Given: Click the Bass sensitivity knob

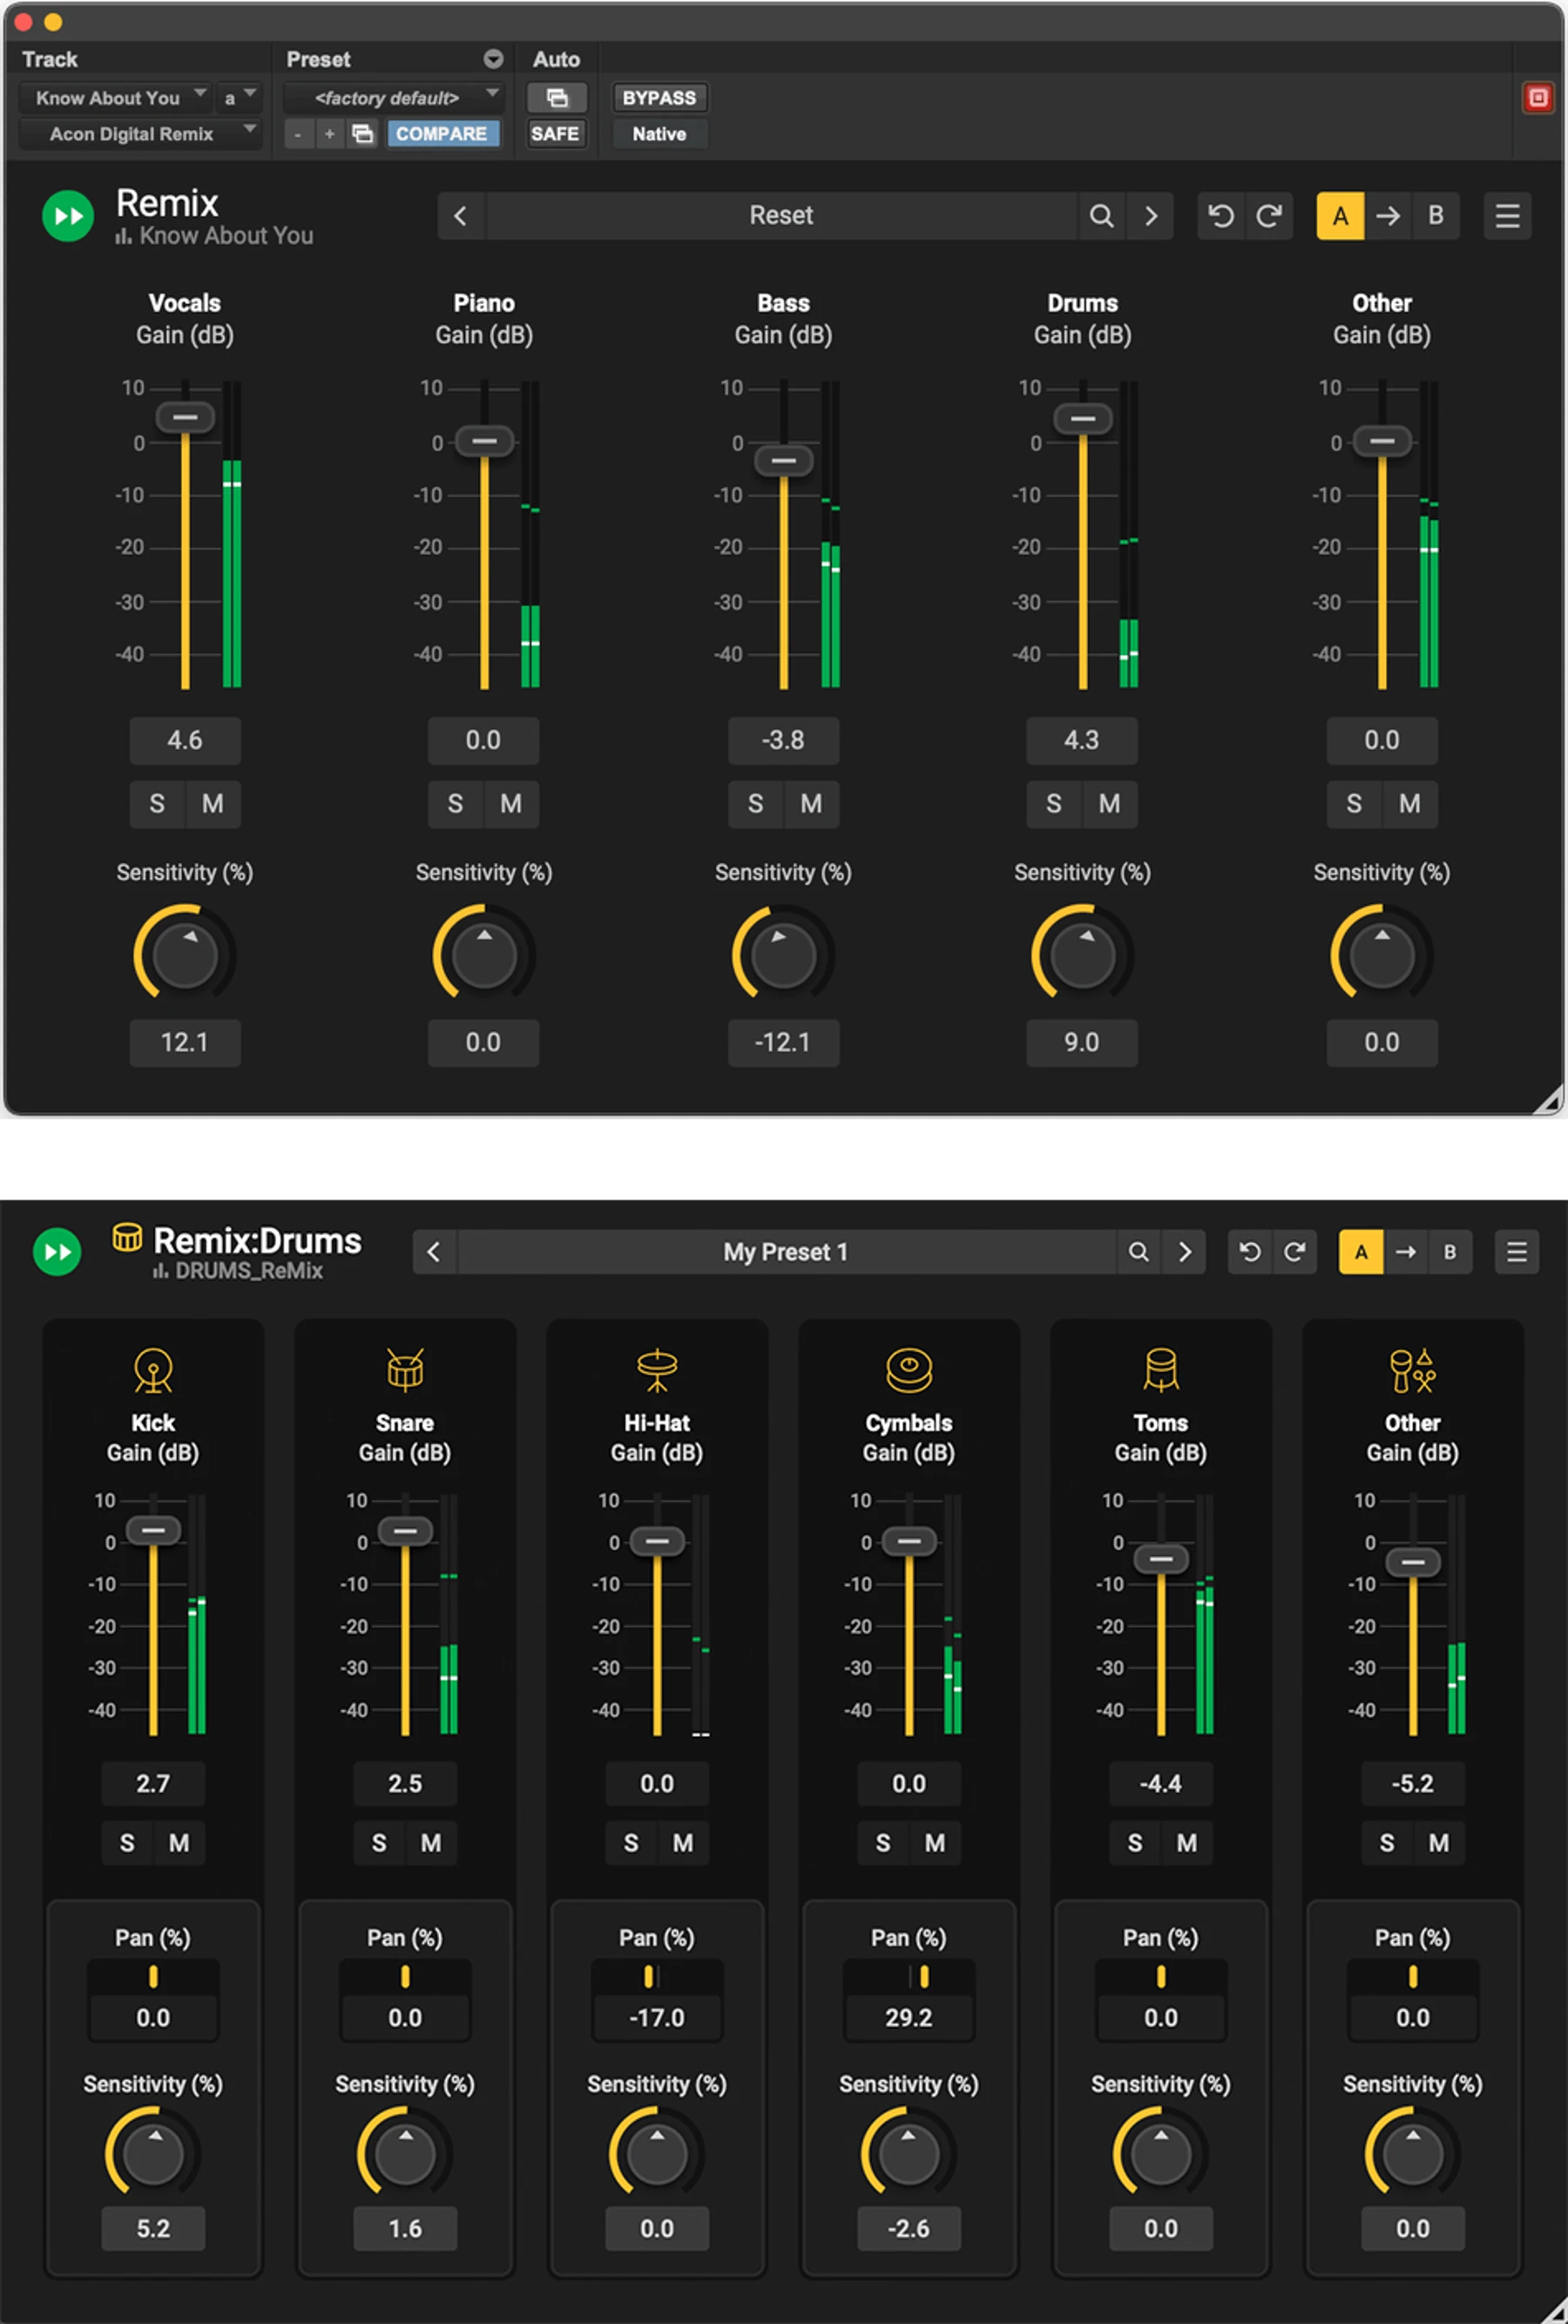Looking at the screenshot, I should point(783,955).
